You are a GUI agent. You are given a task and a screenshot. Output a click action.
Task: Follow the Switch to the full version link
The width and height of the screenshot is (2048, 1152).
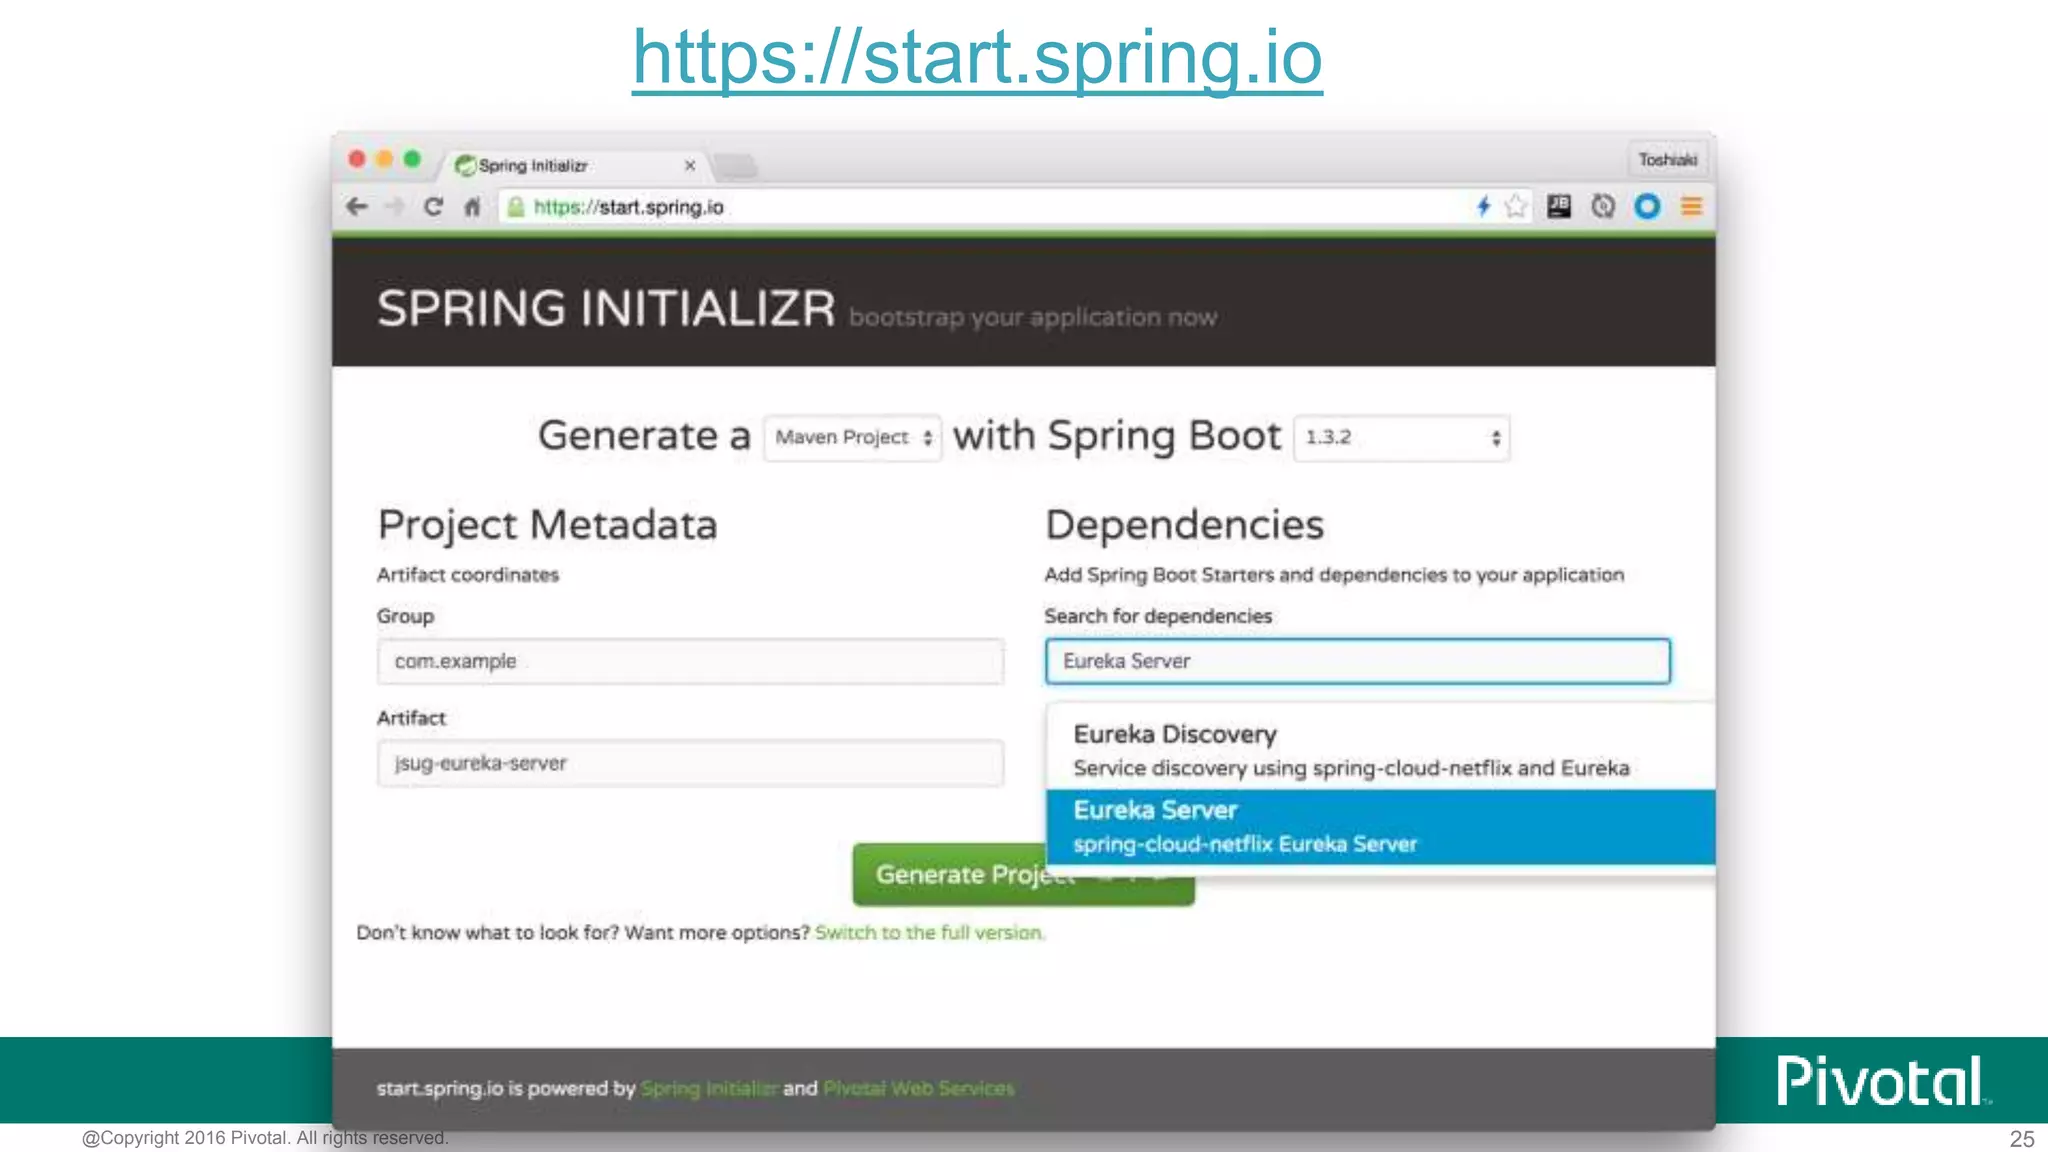pos(929,933)
